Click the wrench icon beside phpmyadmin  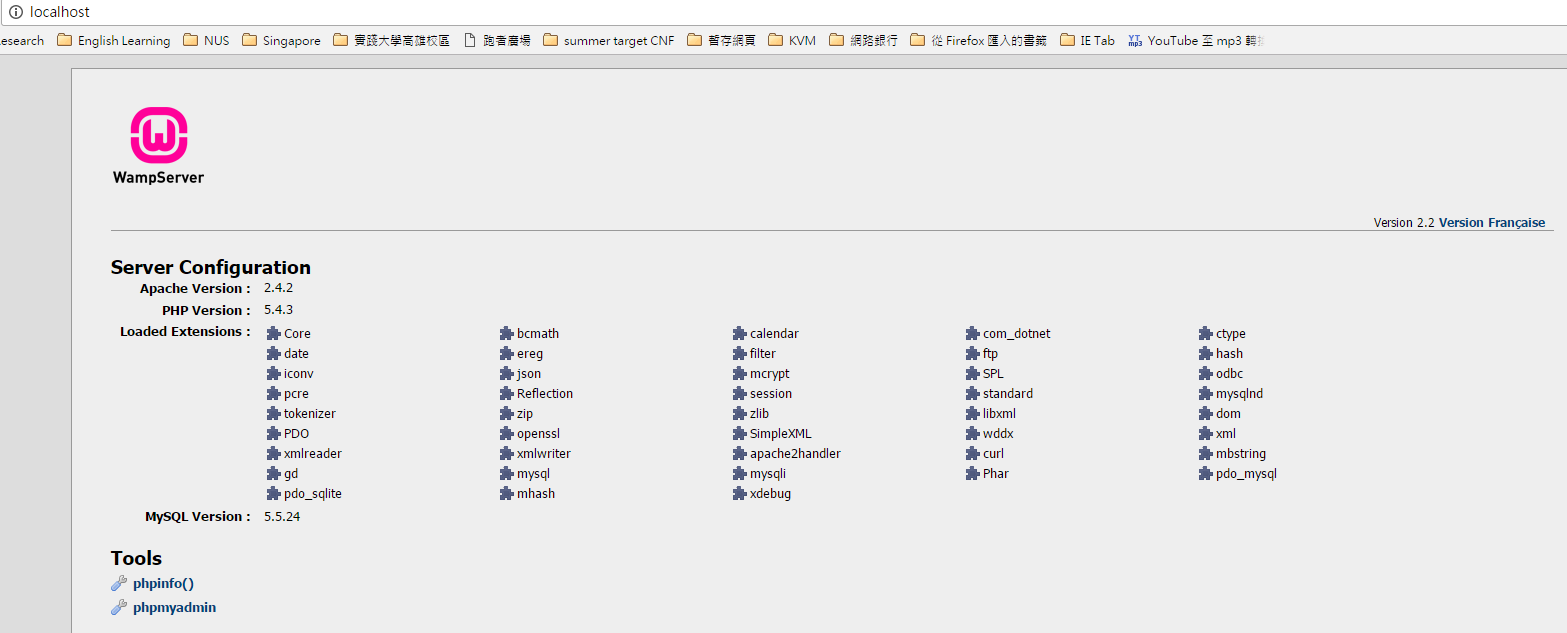click(x=119, y=608)
